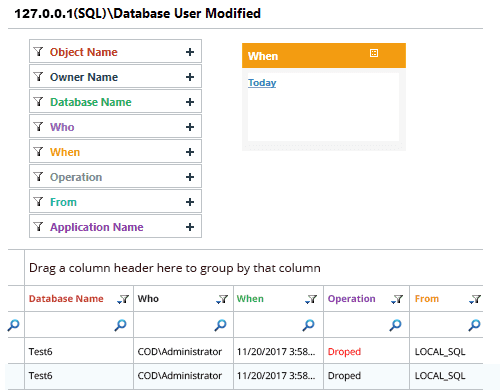The width and height of the screenshot is (500, 390).
Task: Click the Who filter label
Action: (62, 127)
